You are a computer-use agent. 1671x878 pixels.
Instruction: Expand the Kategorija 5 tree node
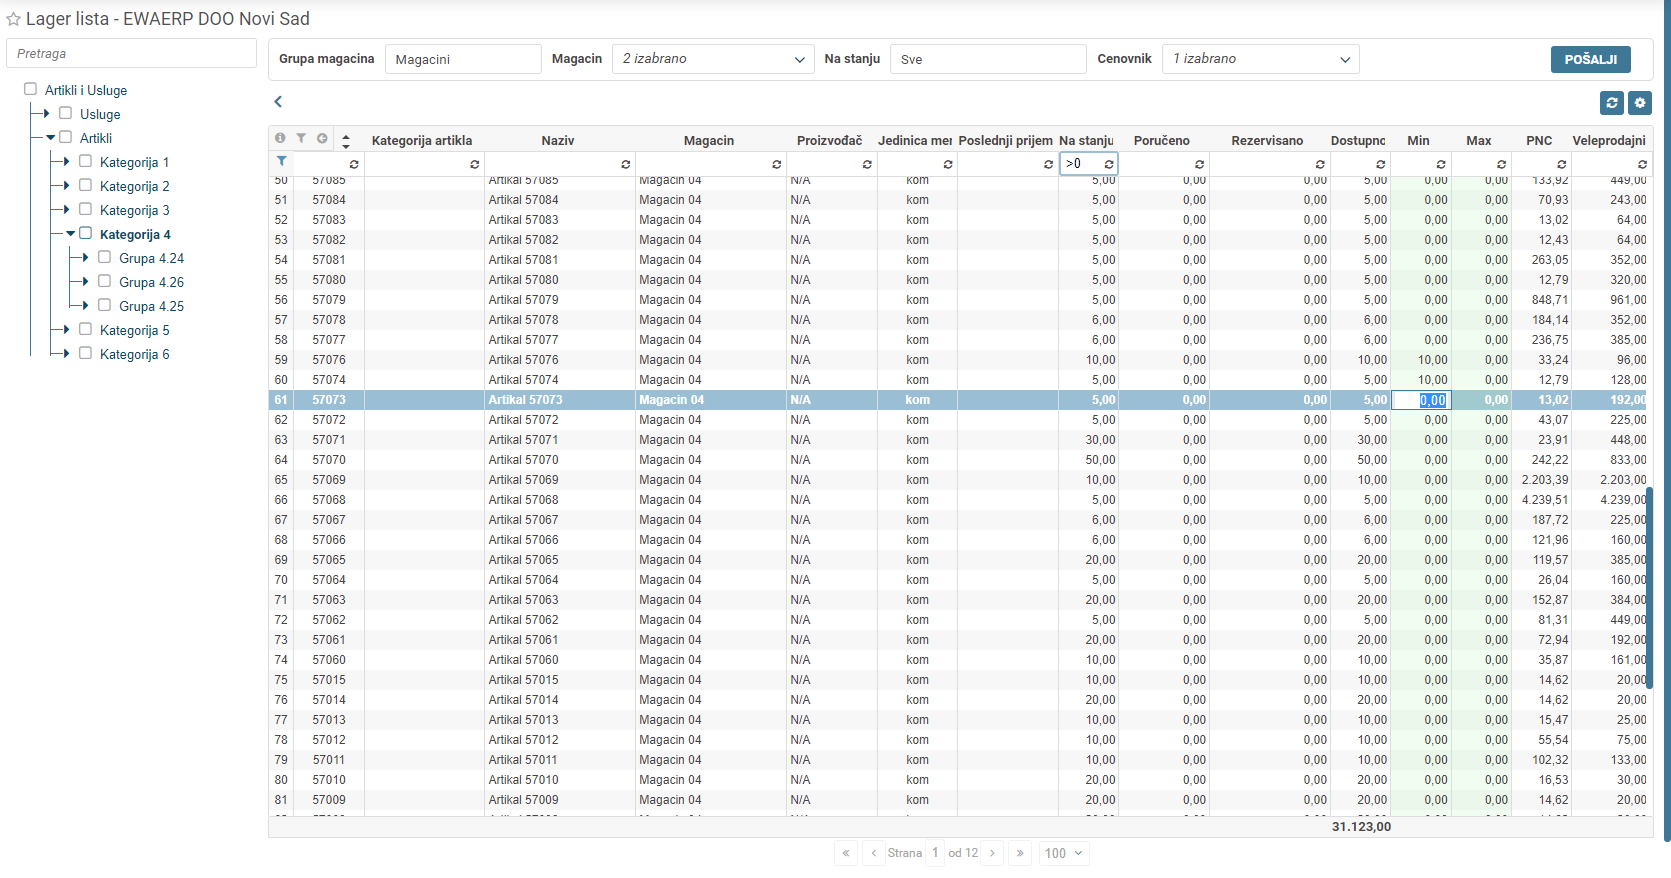tap(66, 329)
